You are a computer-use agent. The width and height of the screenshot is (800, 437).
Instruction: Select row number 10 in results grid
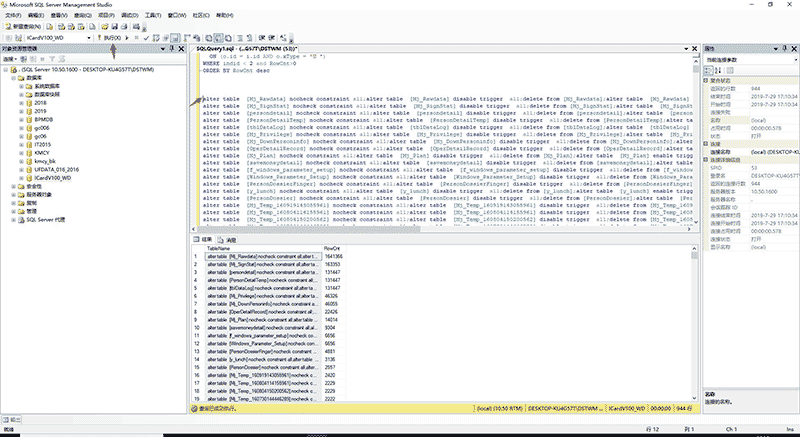[x=197, y=328]
